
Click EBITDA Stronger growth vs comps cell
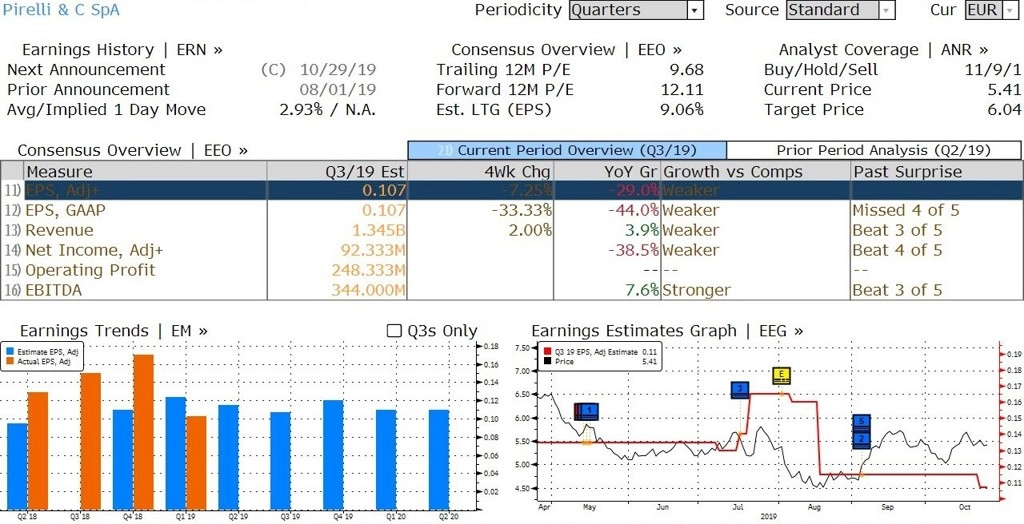point(697,290)
